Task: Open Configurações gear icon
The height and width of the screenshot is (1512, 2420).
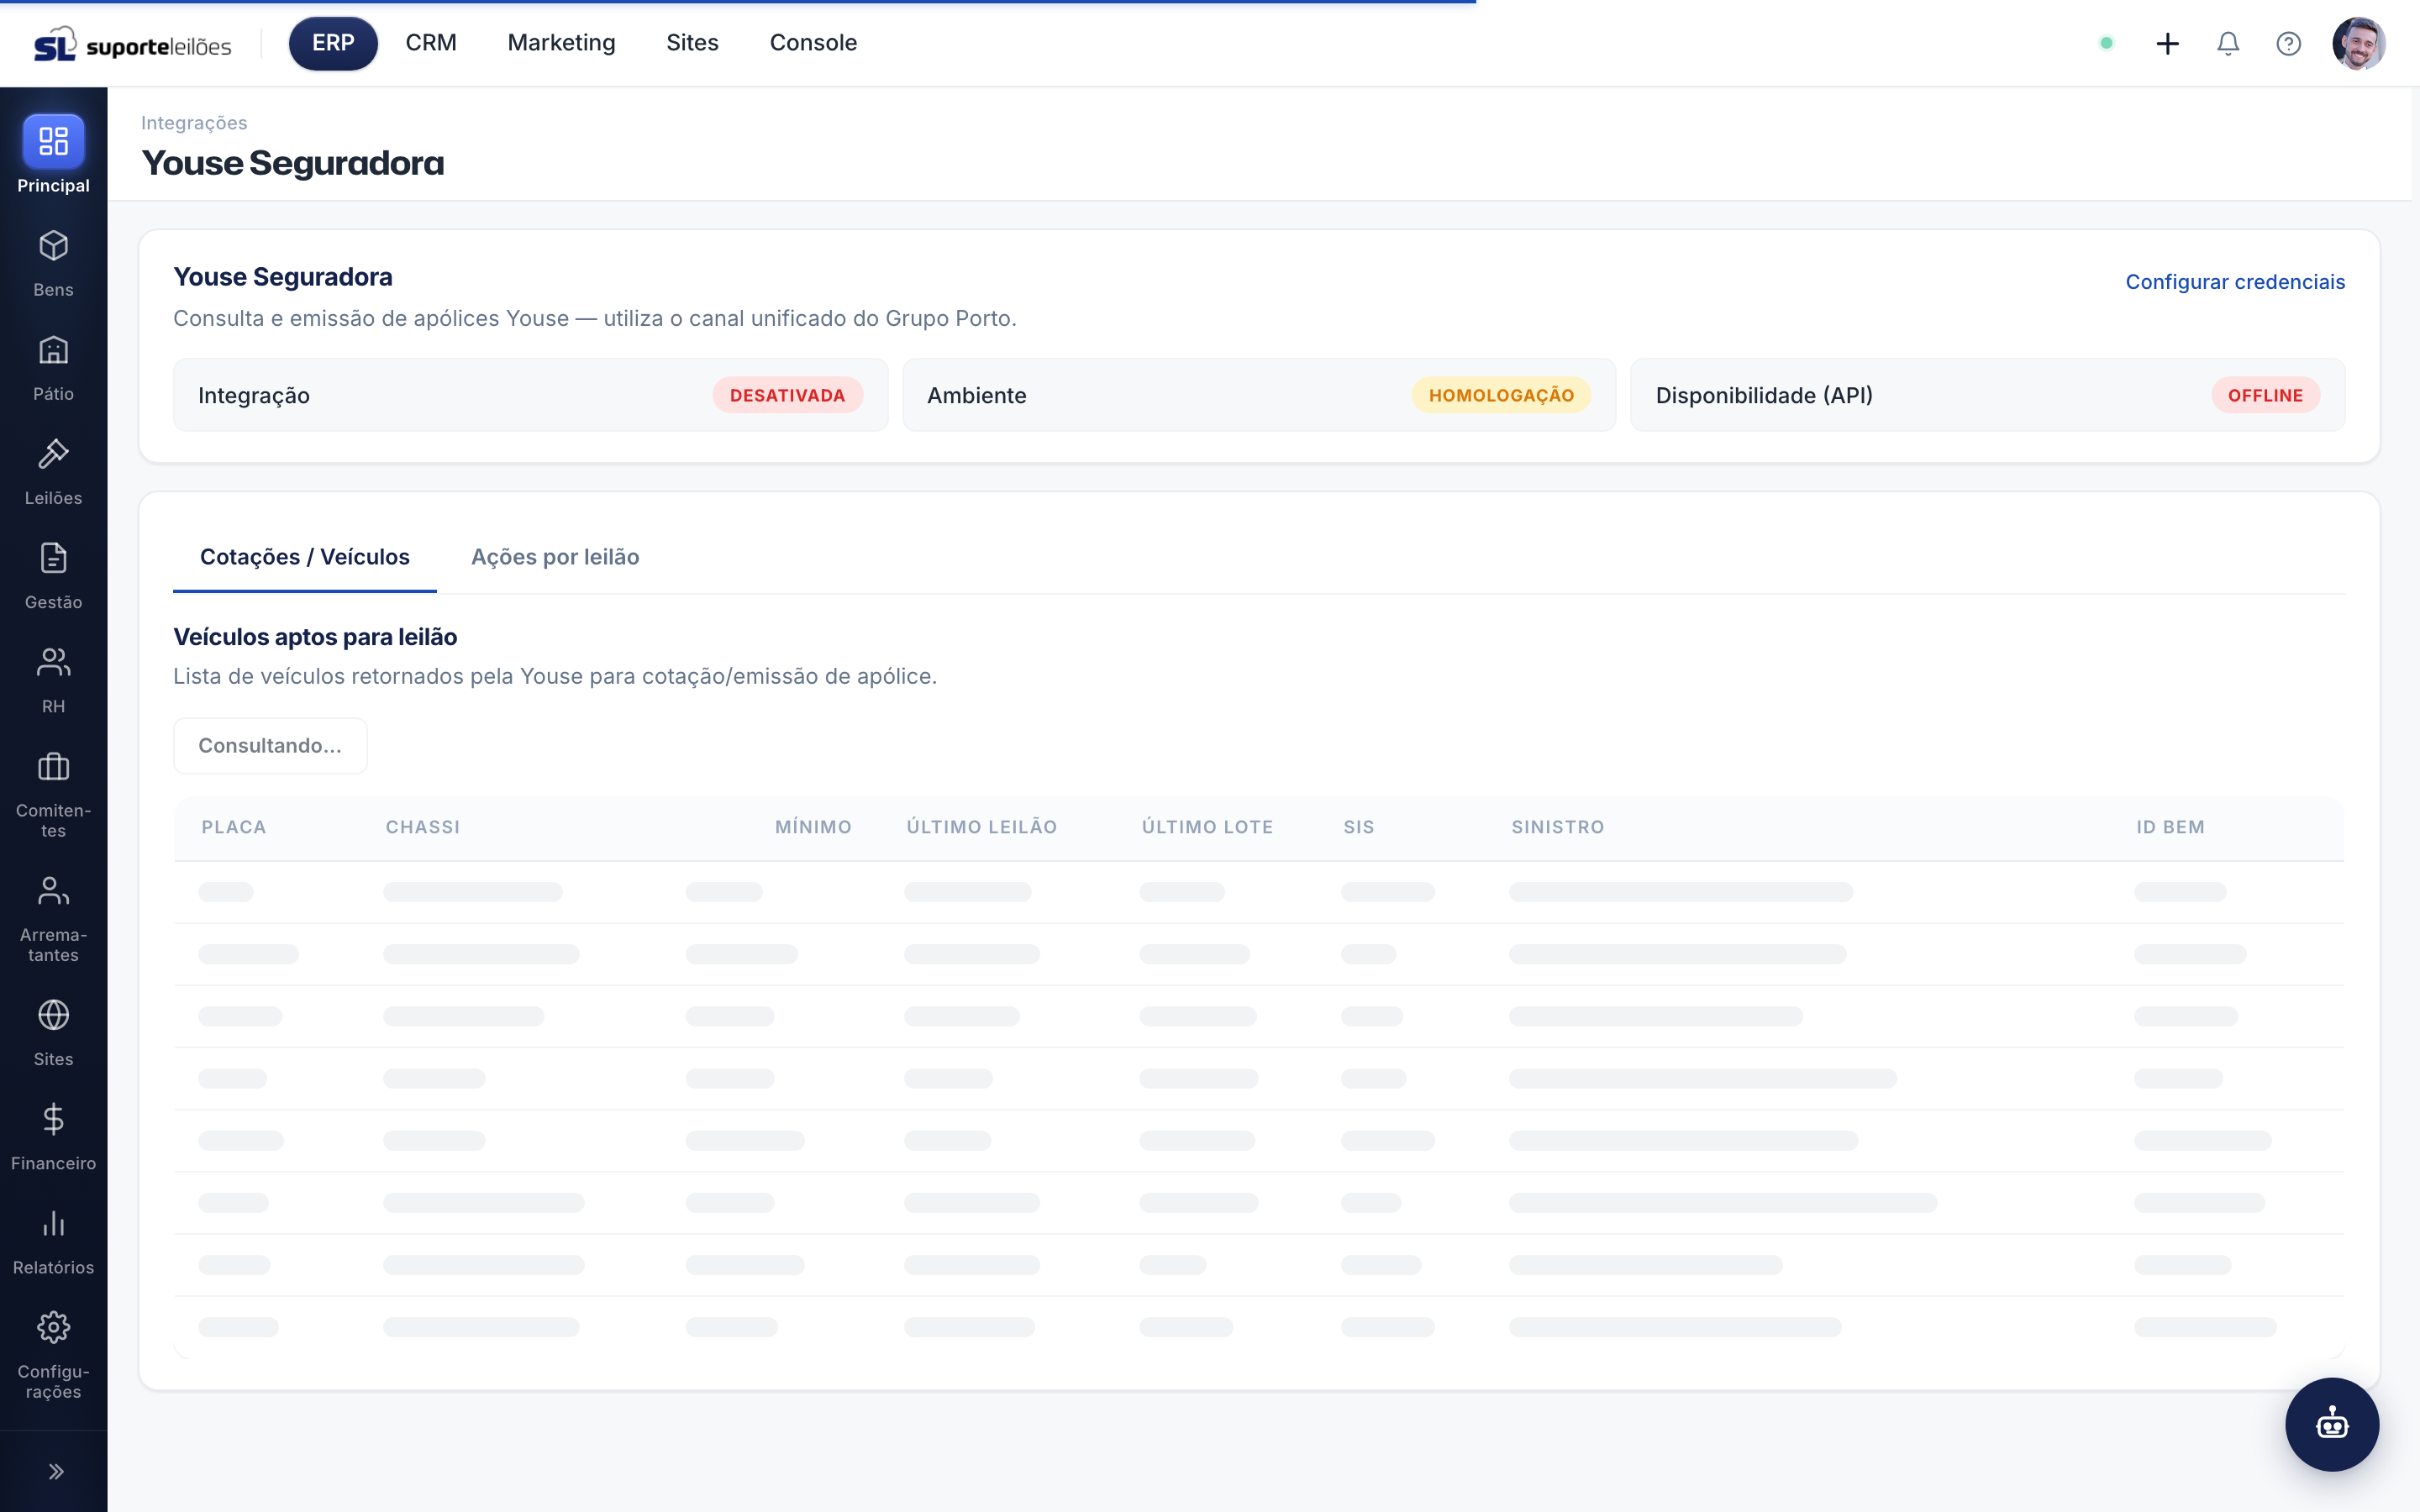Action: click(x=53, y=1328)
